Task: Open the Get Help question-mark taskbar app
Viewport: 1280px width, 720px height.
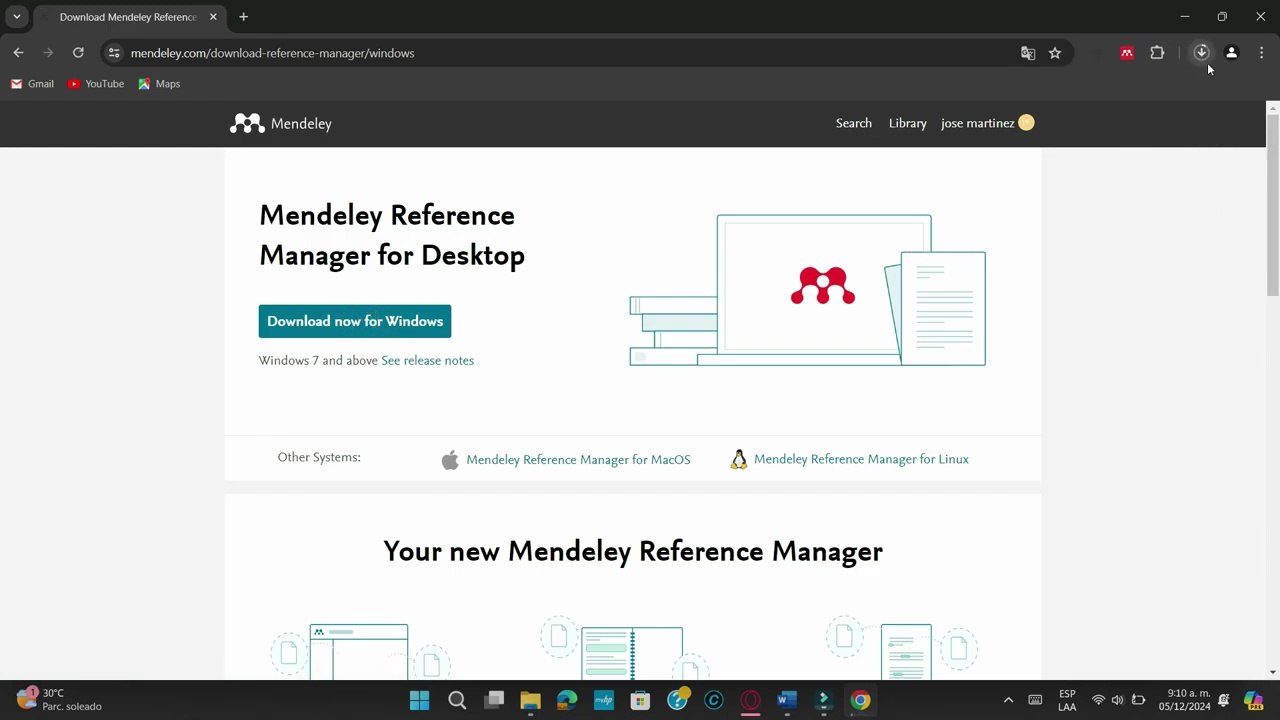Action: pos(677,700)
